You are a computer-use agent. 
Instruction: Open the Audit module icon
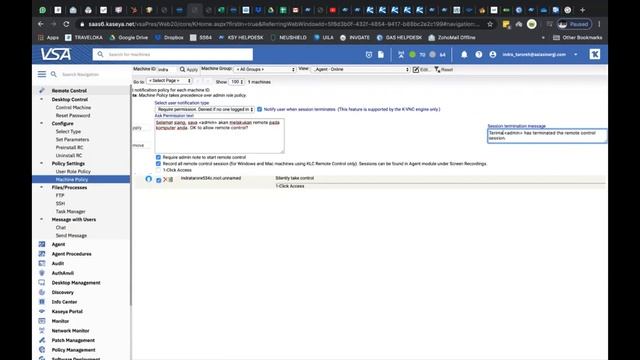click(42, 263)
